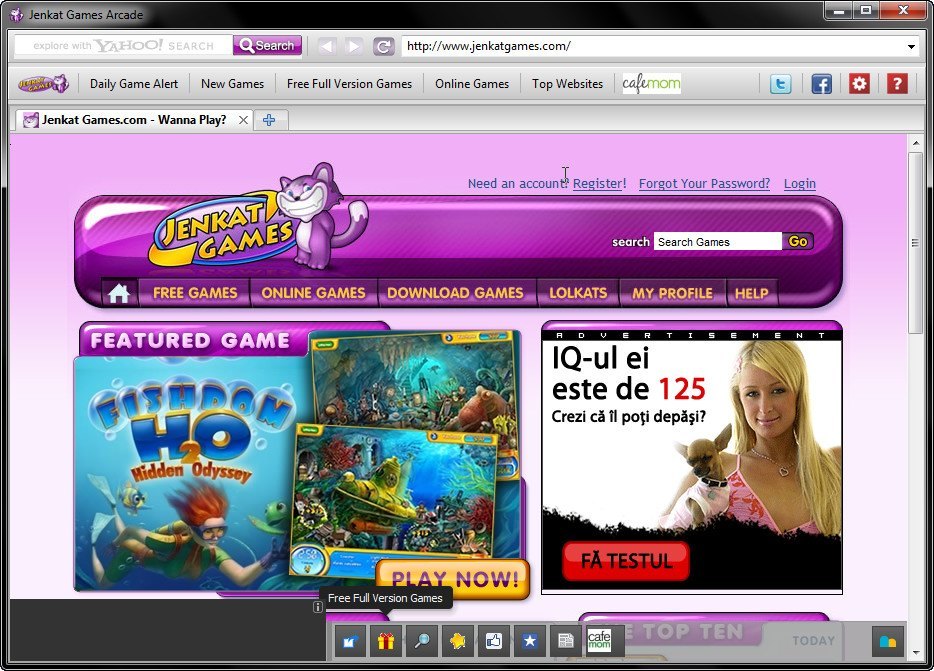
Task: Open the Free Full Version Games menu
Action: [349, 84]
